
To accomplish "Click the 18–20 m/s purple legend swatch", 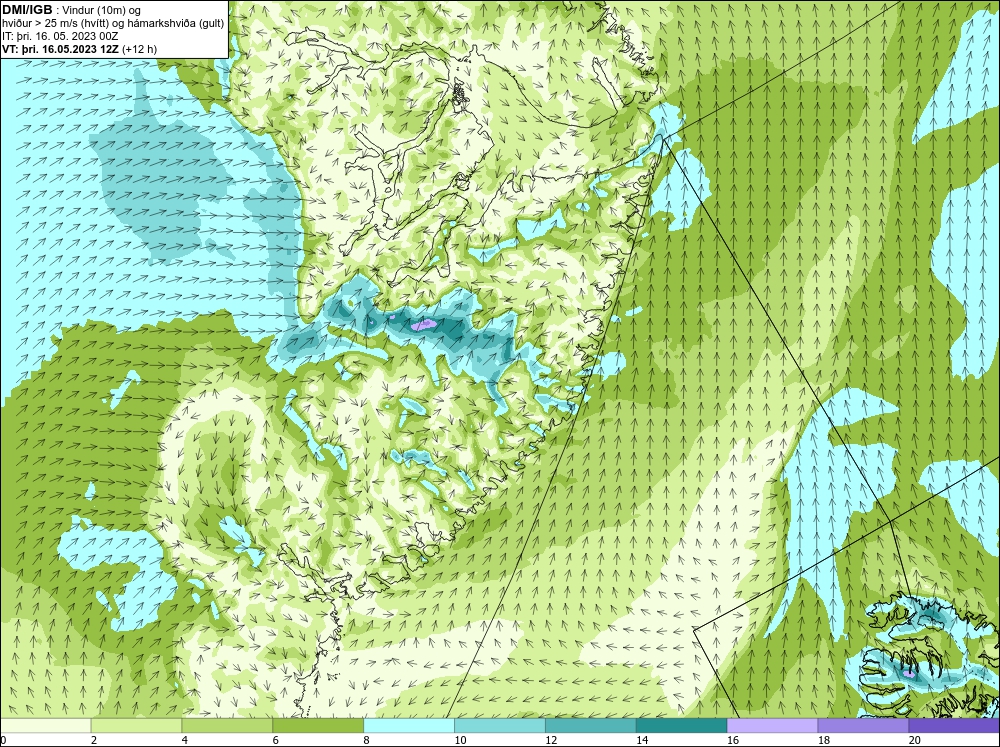I will [x=863, y=726].
